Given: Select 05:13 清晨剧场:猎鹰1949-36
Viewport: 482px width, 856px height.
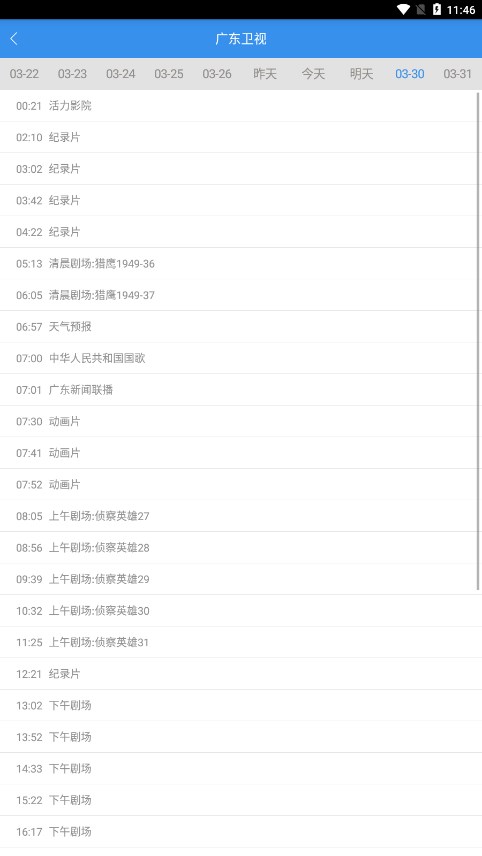Looking at the screenshot, I should [241, 264].
